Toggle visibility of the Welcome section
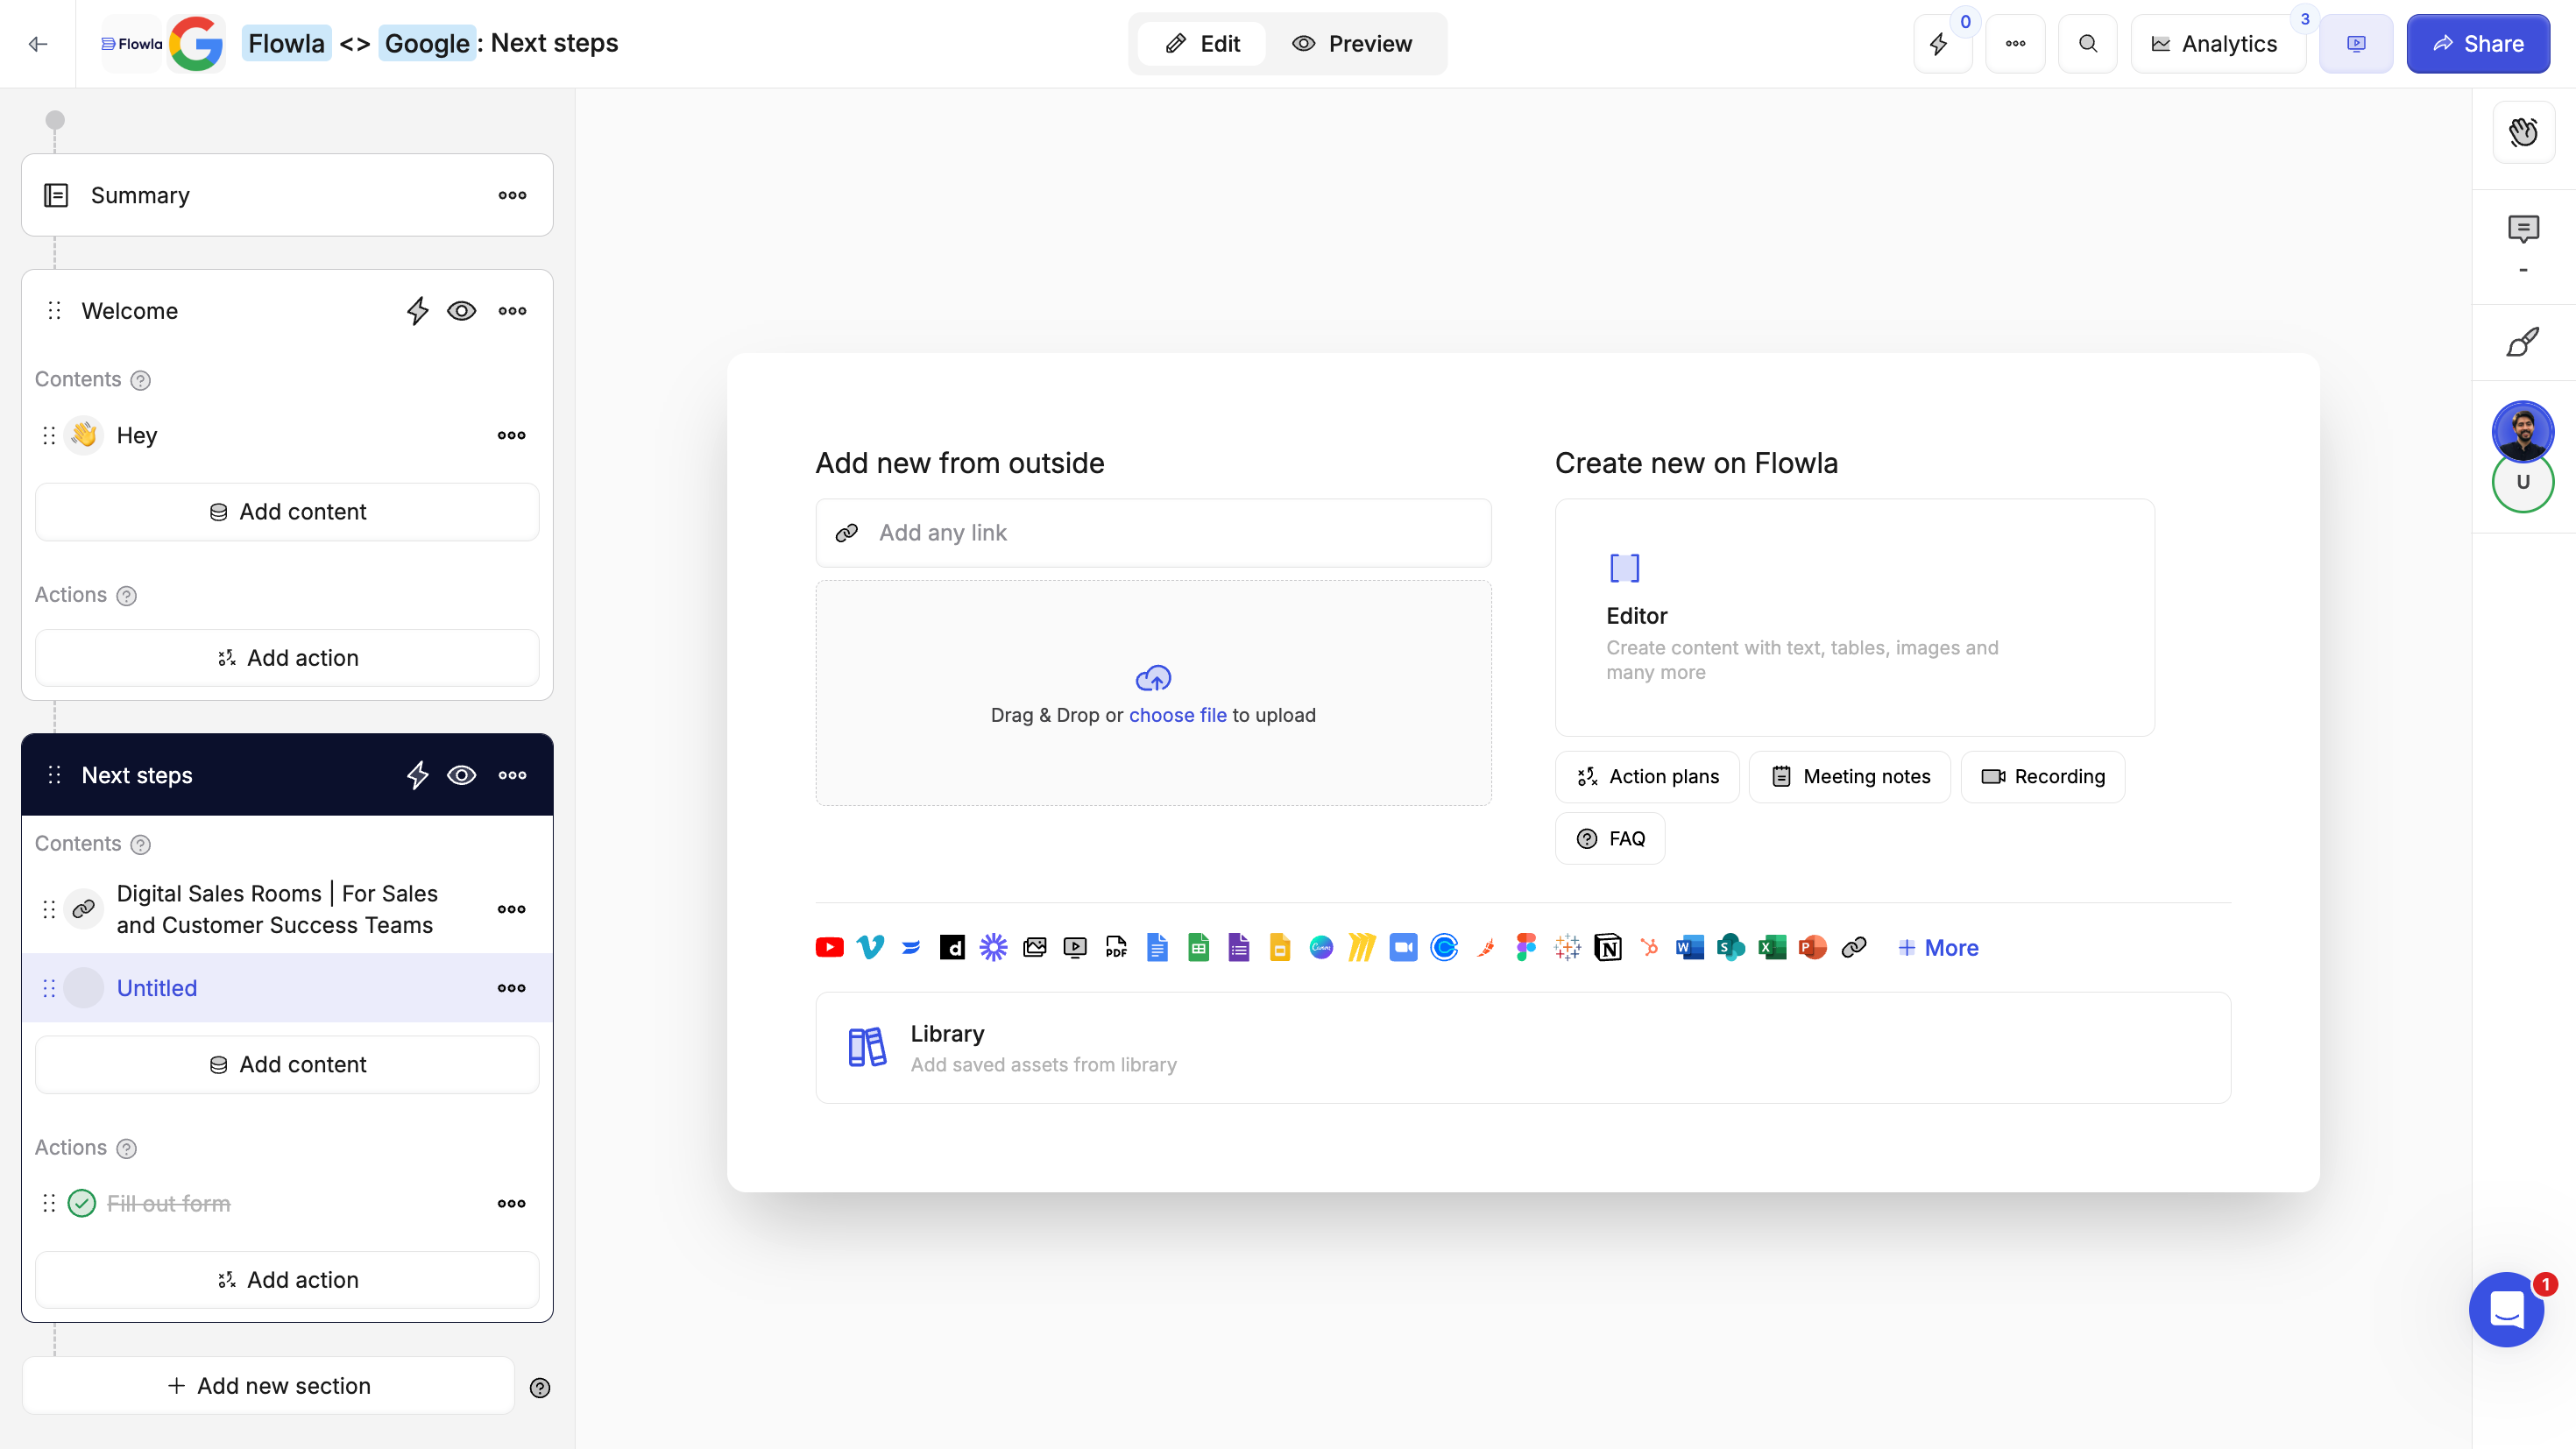The image size is (2576, 1449). (461, 311)
